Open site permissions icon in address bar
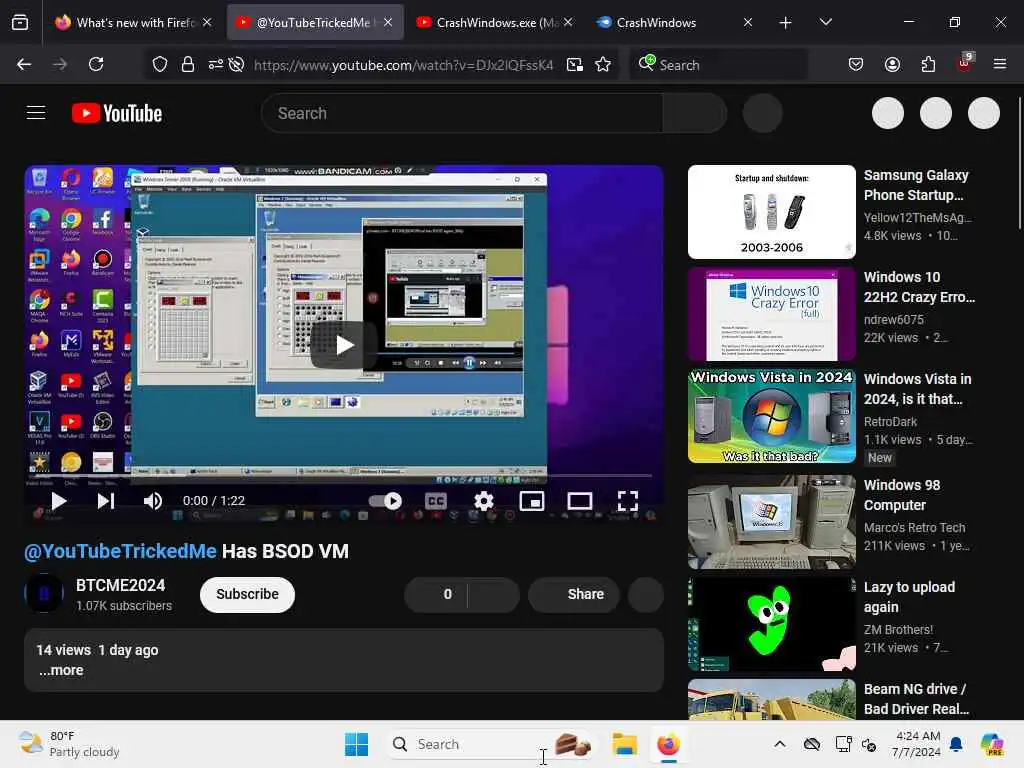The height and width of the screenshot is (768, 1024). (215, 64)
